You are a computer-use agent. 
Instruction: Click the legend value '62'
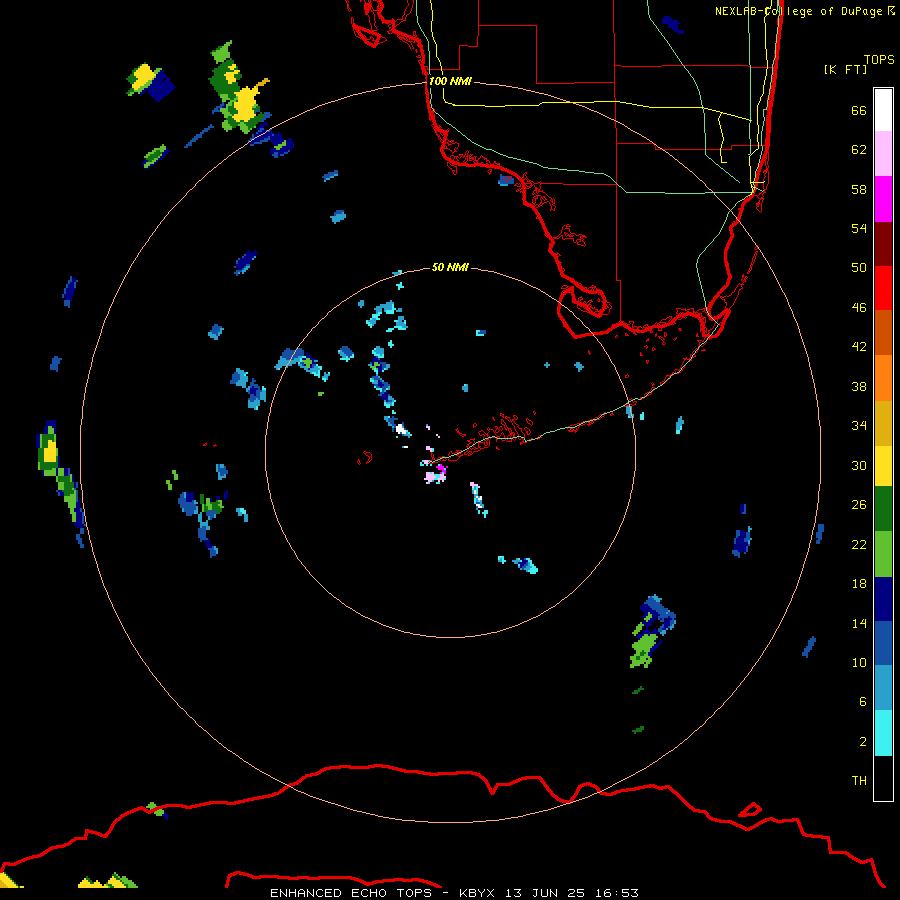859,150
